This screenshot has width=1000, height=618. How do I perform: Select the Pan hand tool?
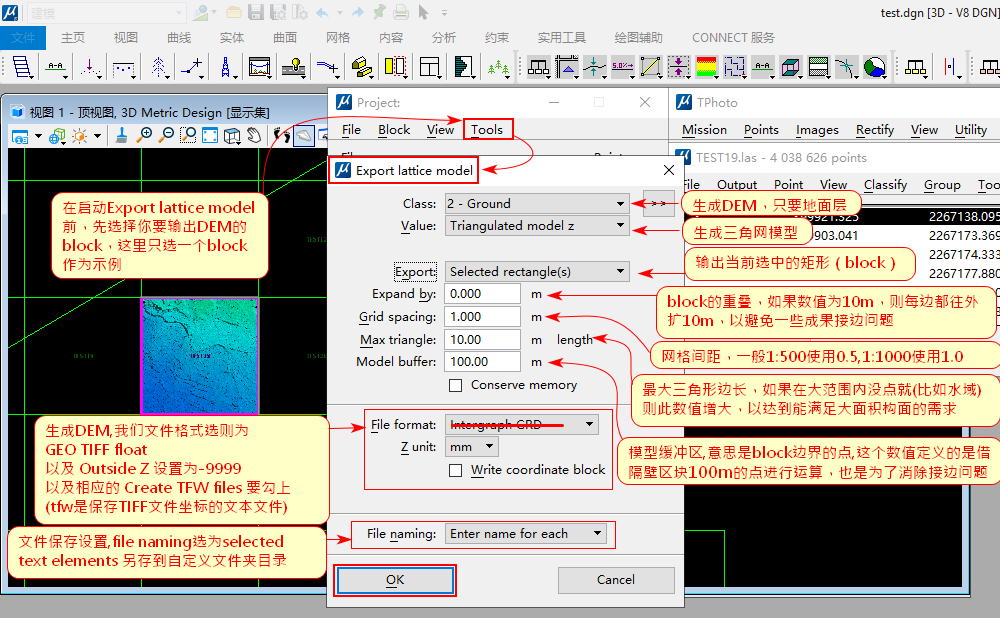click(x=253, y=135)
